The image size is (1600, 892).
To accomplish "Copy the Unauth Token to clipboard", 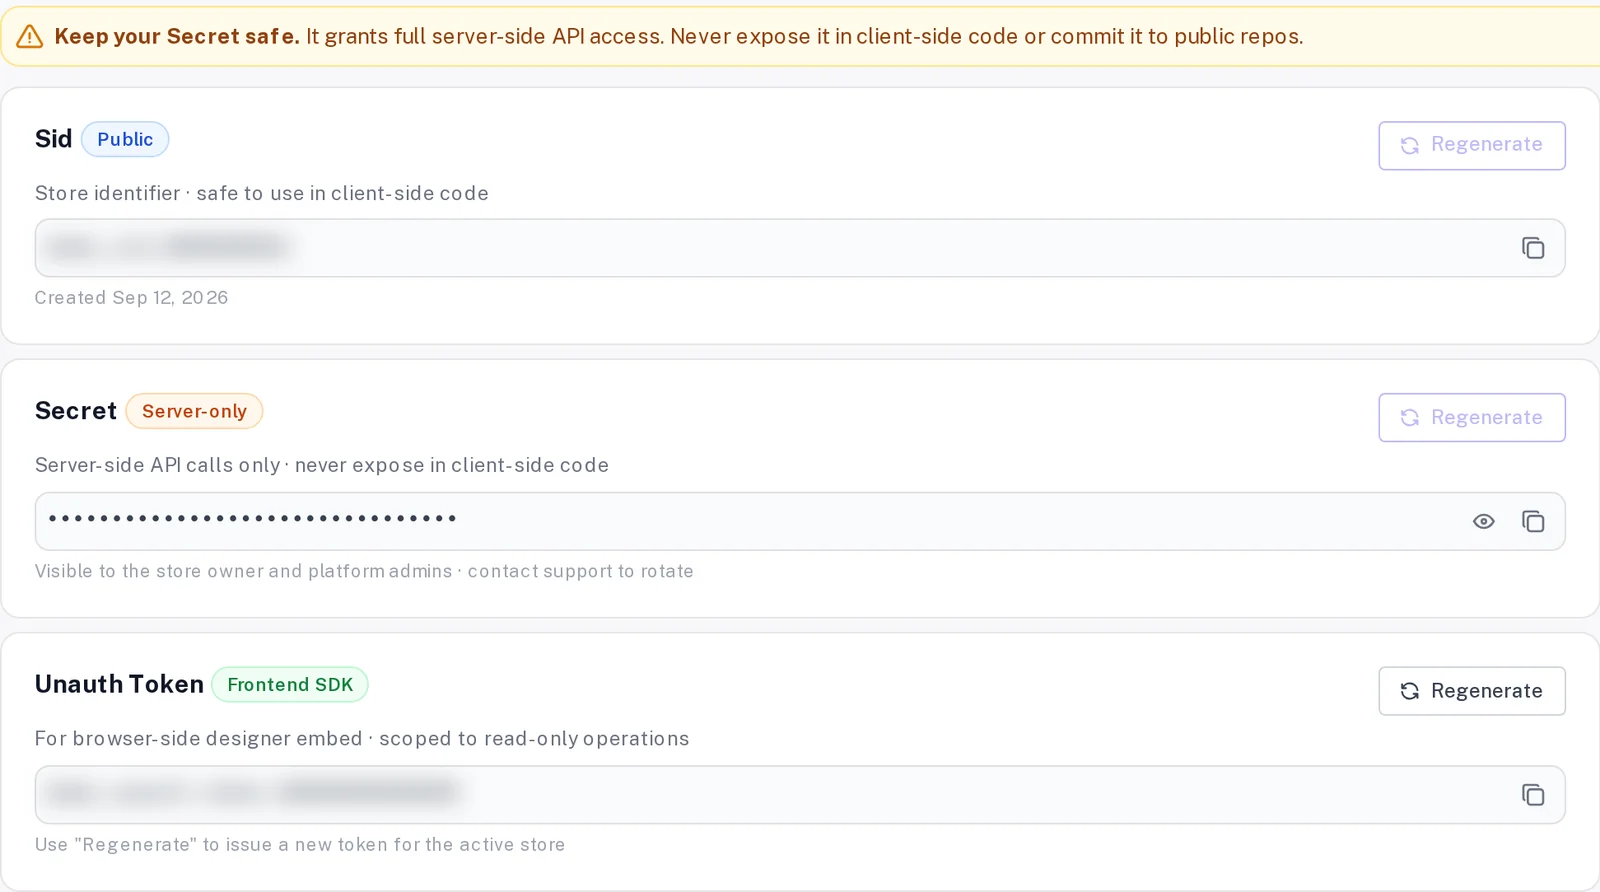I will (x=1533, y=795).
